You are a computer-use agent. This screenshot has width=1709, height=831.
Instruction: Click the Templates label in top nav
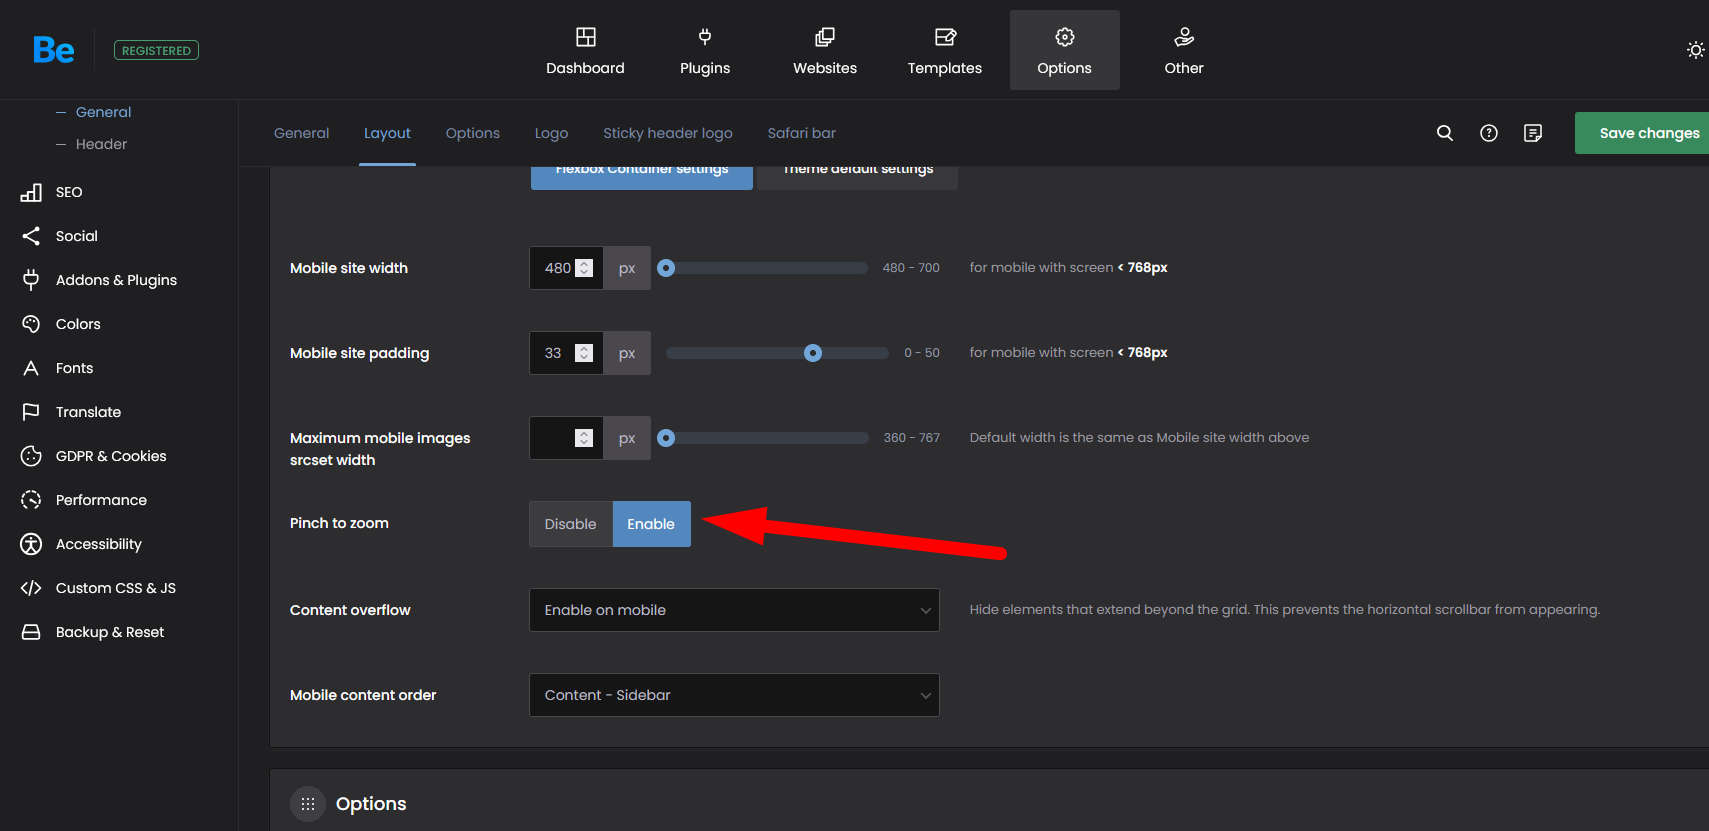point(945,68)
